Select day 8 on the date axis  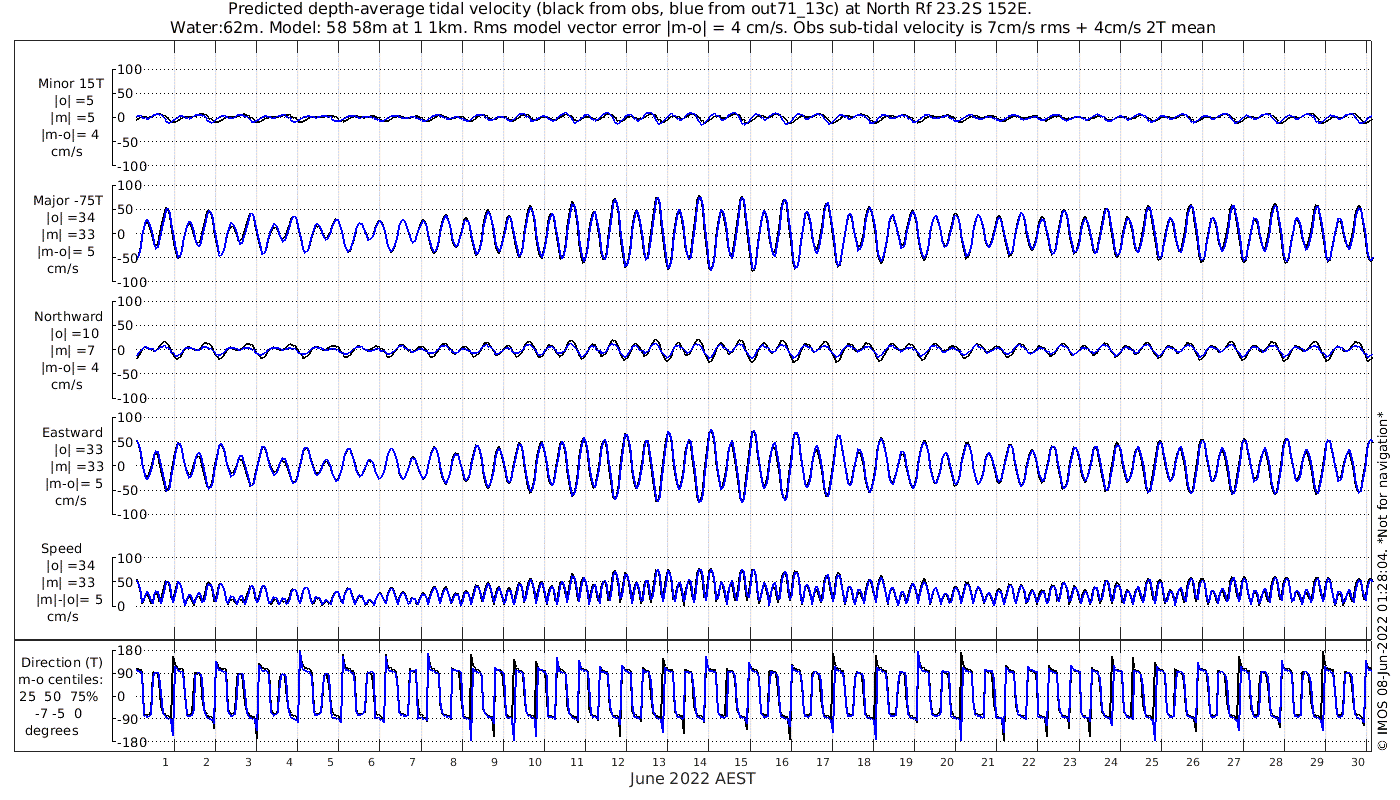pyautogui.click(x=453, y=762)
